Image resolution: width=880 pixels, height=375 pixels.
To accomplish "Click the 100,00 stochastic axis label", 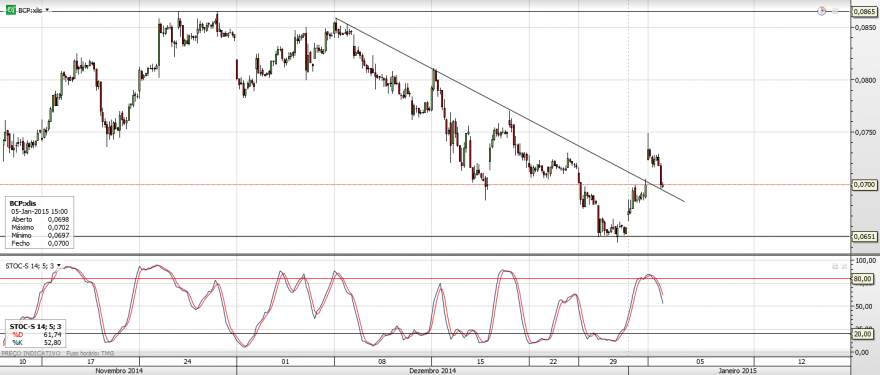I will [865, 260].
